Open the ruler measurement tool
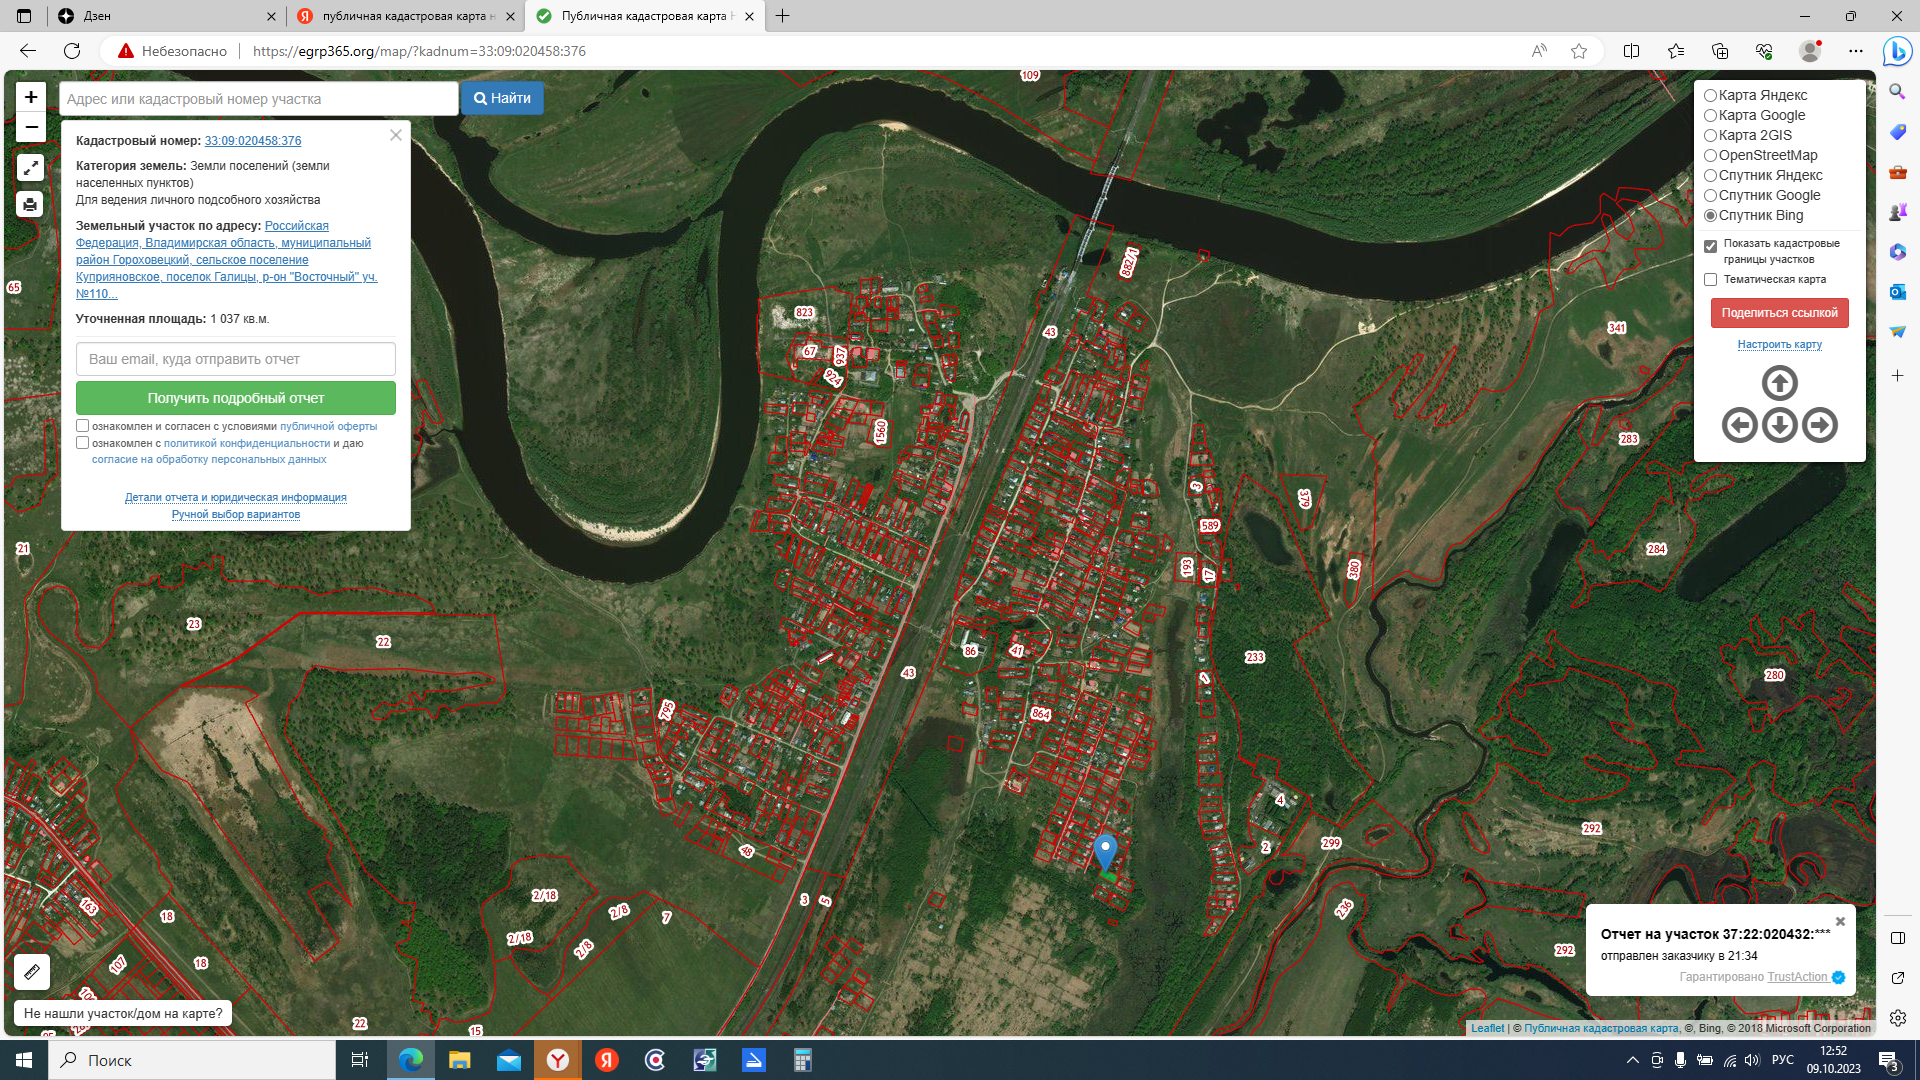1920x1080 pixels. click(32, 971)
